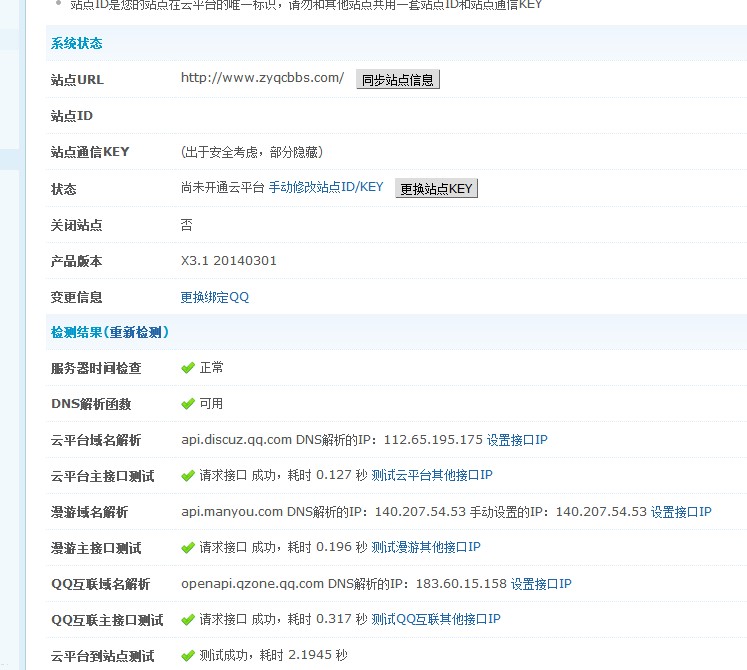Click the green check icon beside 正常
The image size is (747, 670).
click(188, 368)
